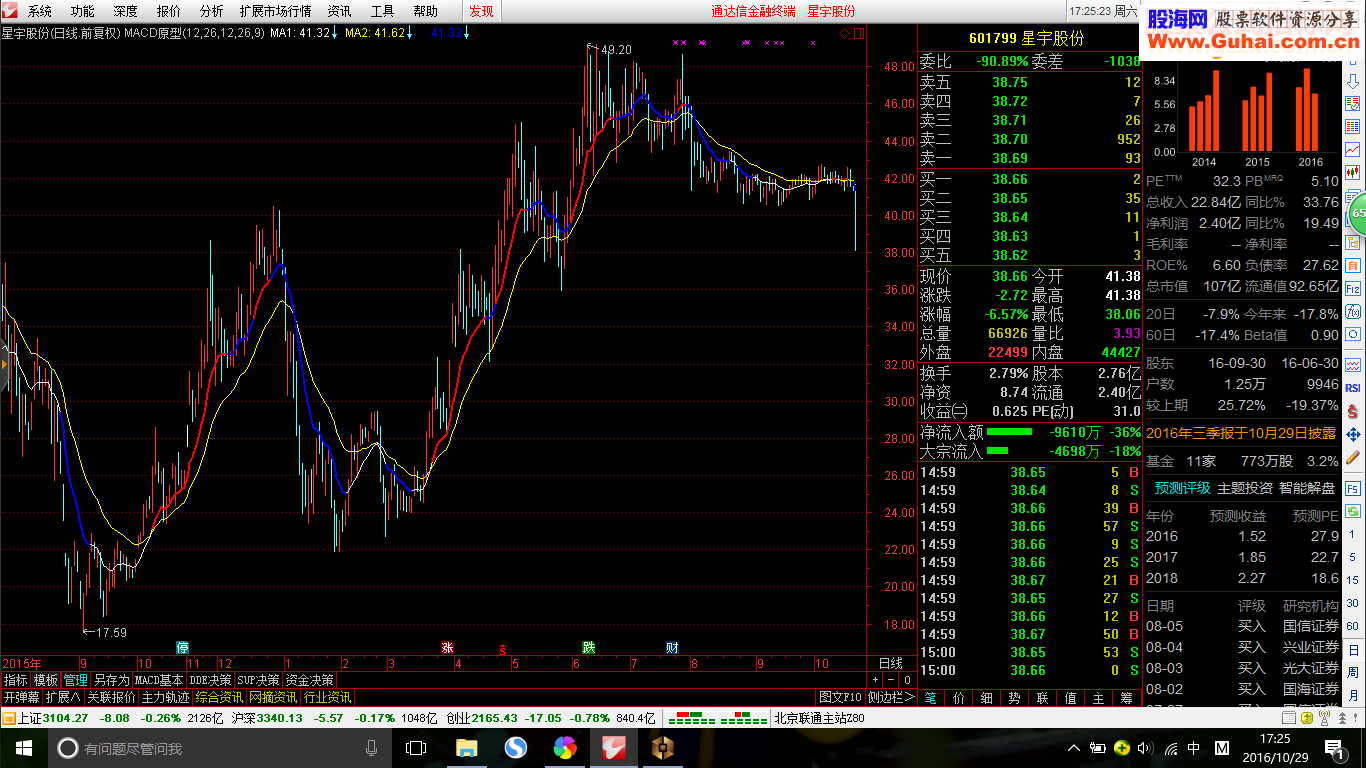
Task: Switch to weekly period 周 in sidebar
Action: pyautogui.click(x=1353, y=675)
